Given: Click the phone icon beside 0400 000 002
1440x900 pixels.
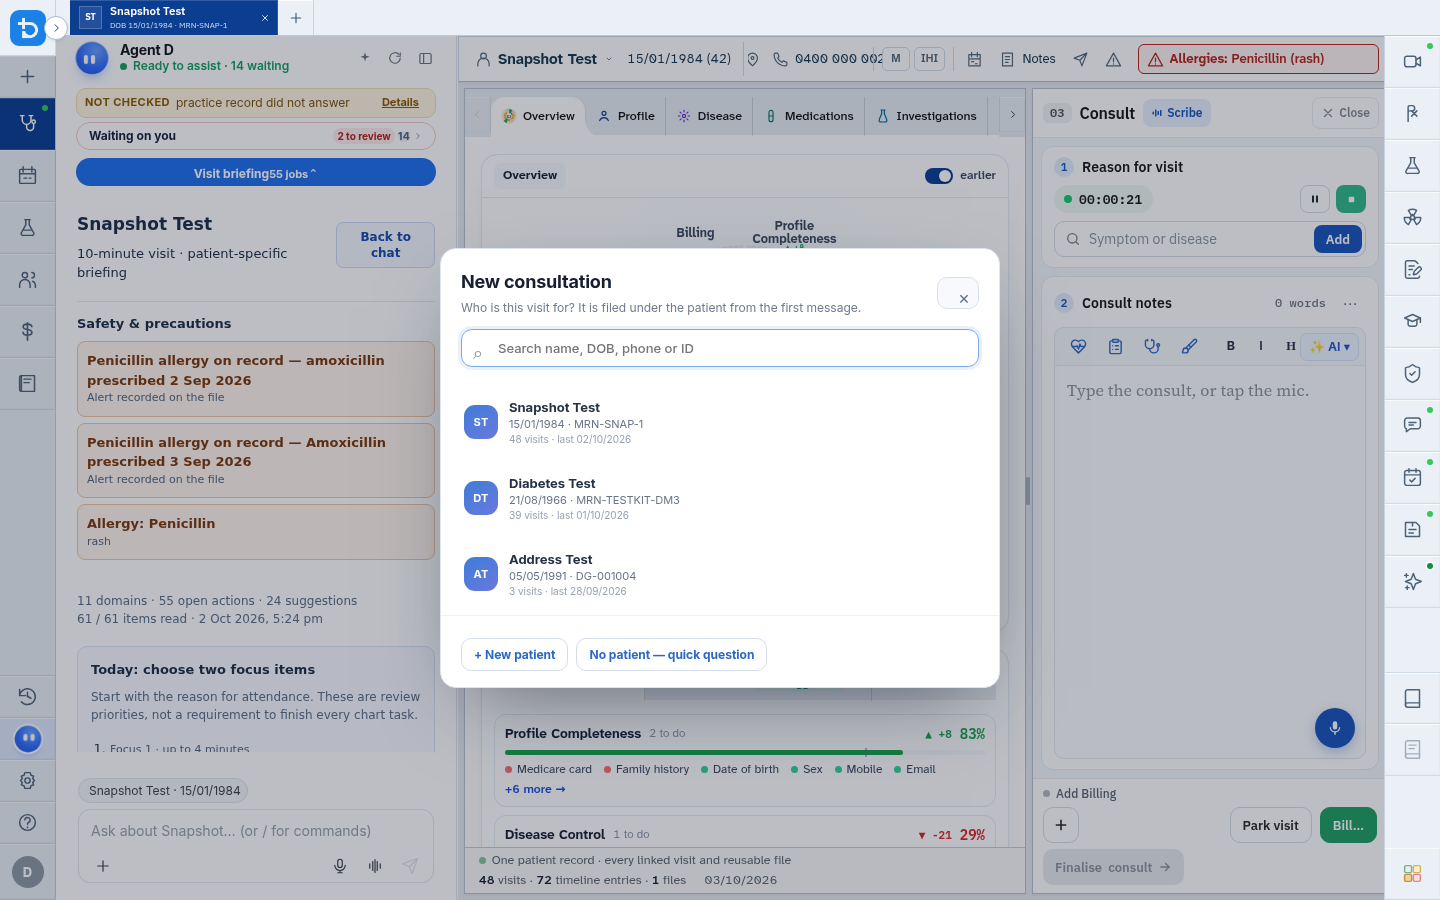Looking at the screenshot, I should (780, 59).
